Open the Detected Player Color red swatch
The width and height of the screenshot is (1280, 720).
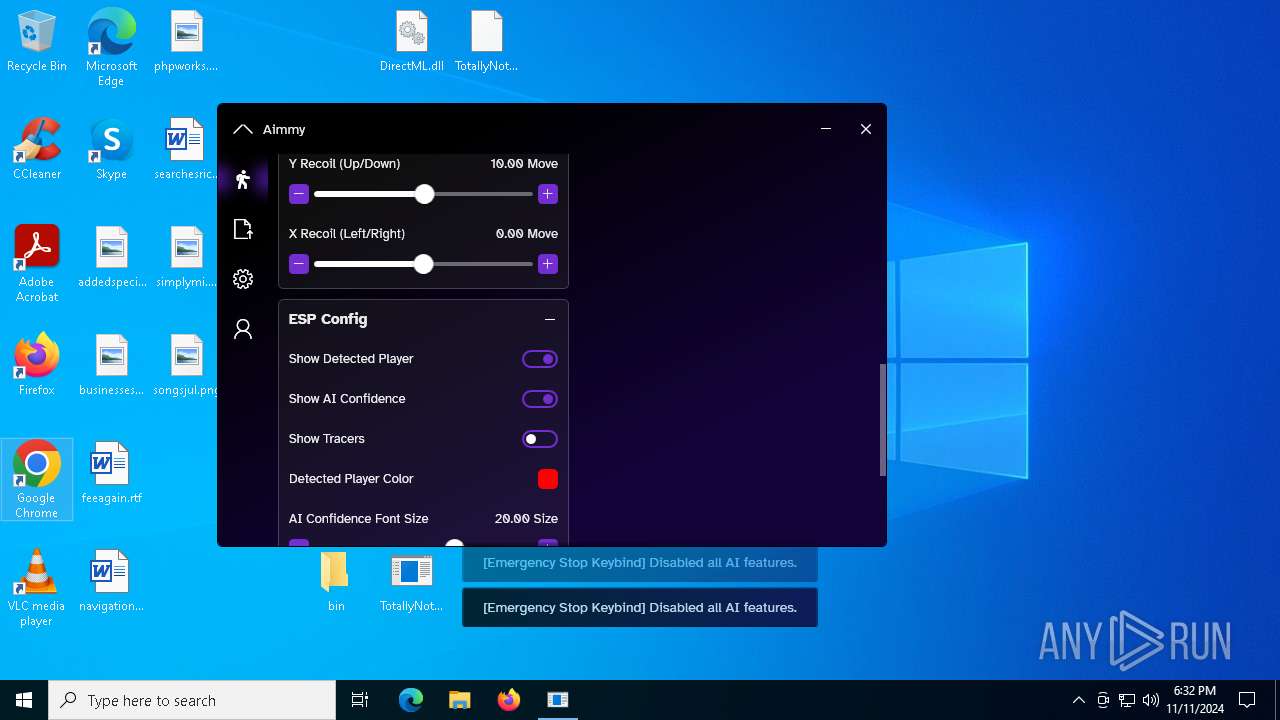click(548, 479)
